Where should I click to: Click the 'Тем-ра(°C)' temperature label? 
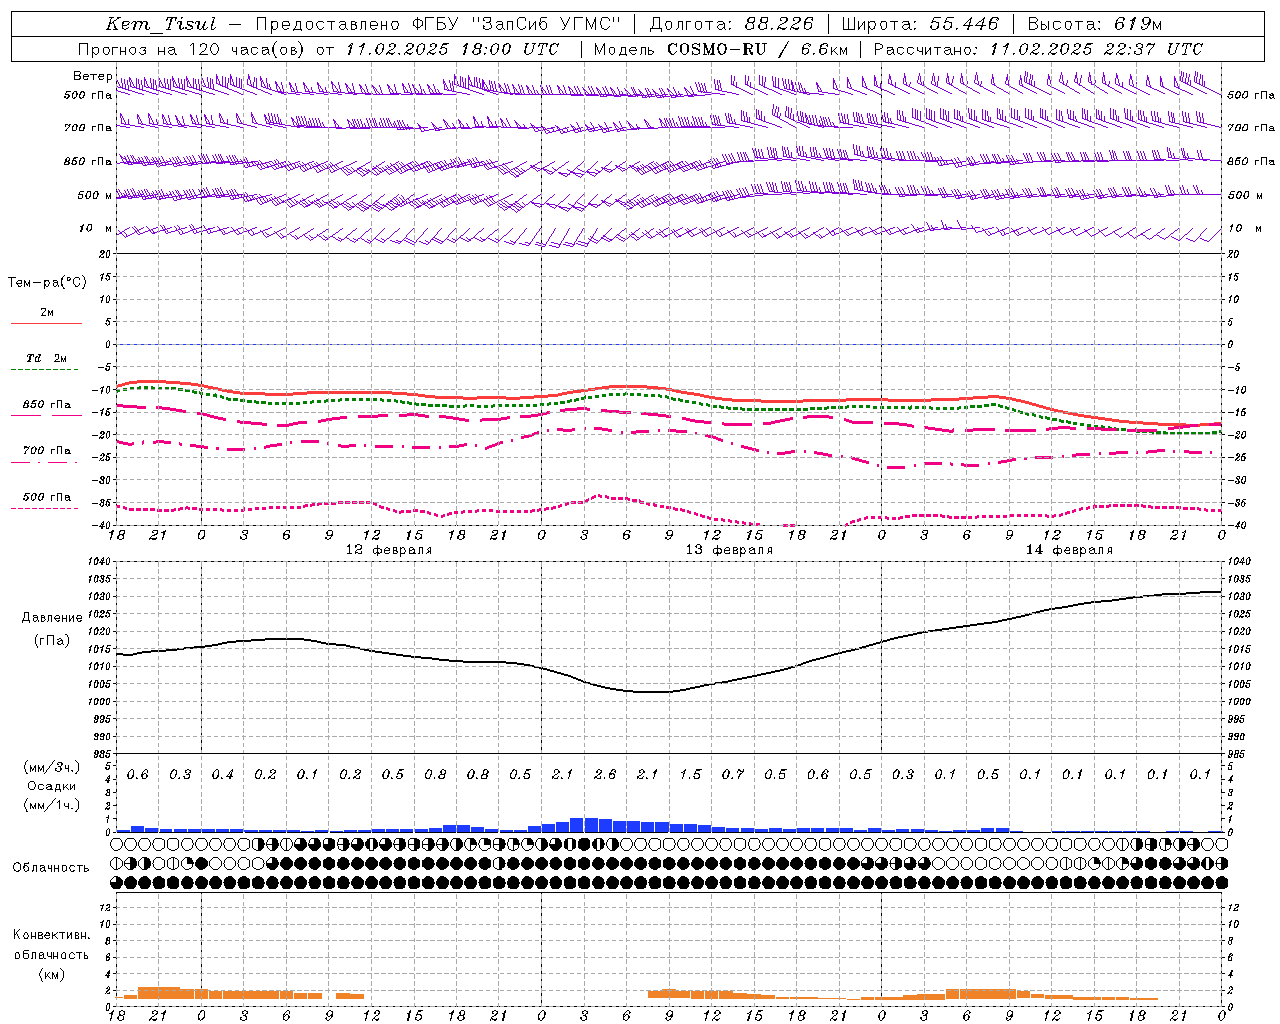(x=47, y=283)
